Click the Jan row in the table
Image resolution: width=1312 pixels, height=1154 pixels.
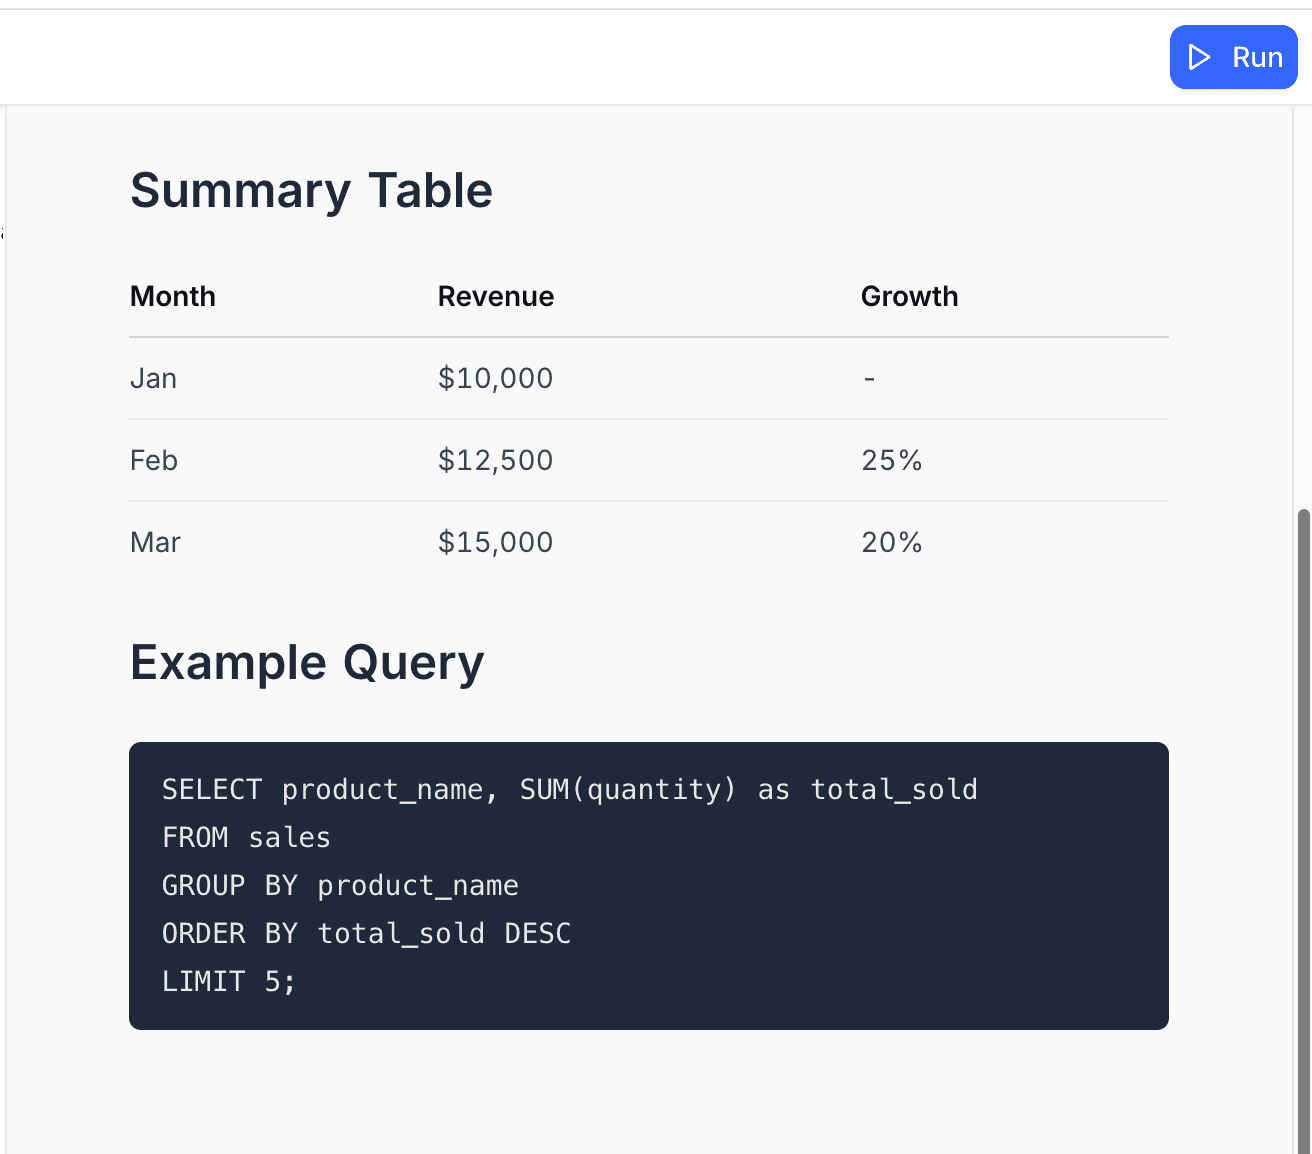[153, 378]
